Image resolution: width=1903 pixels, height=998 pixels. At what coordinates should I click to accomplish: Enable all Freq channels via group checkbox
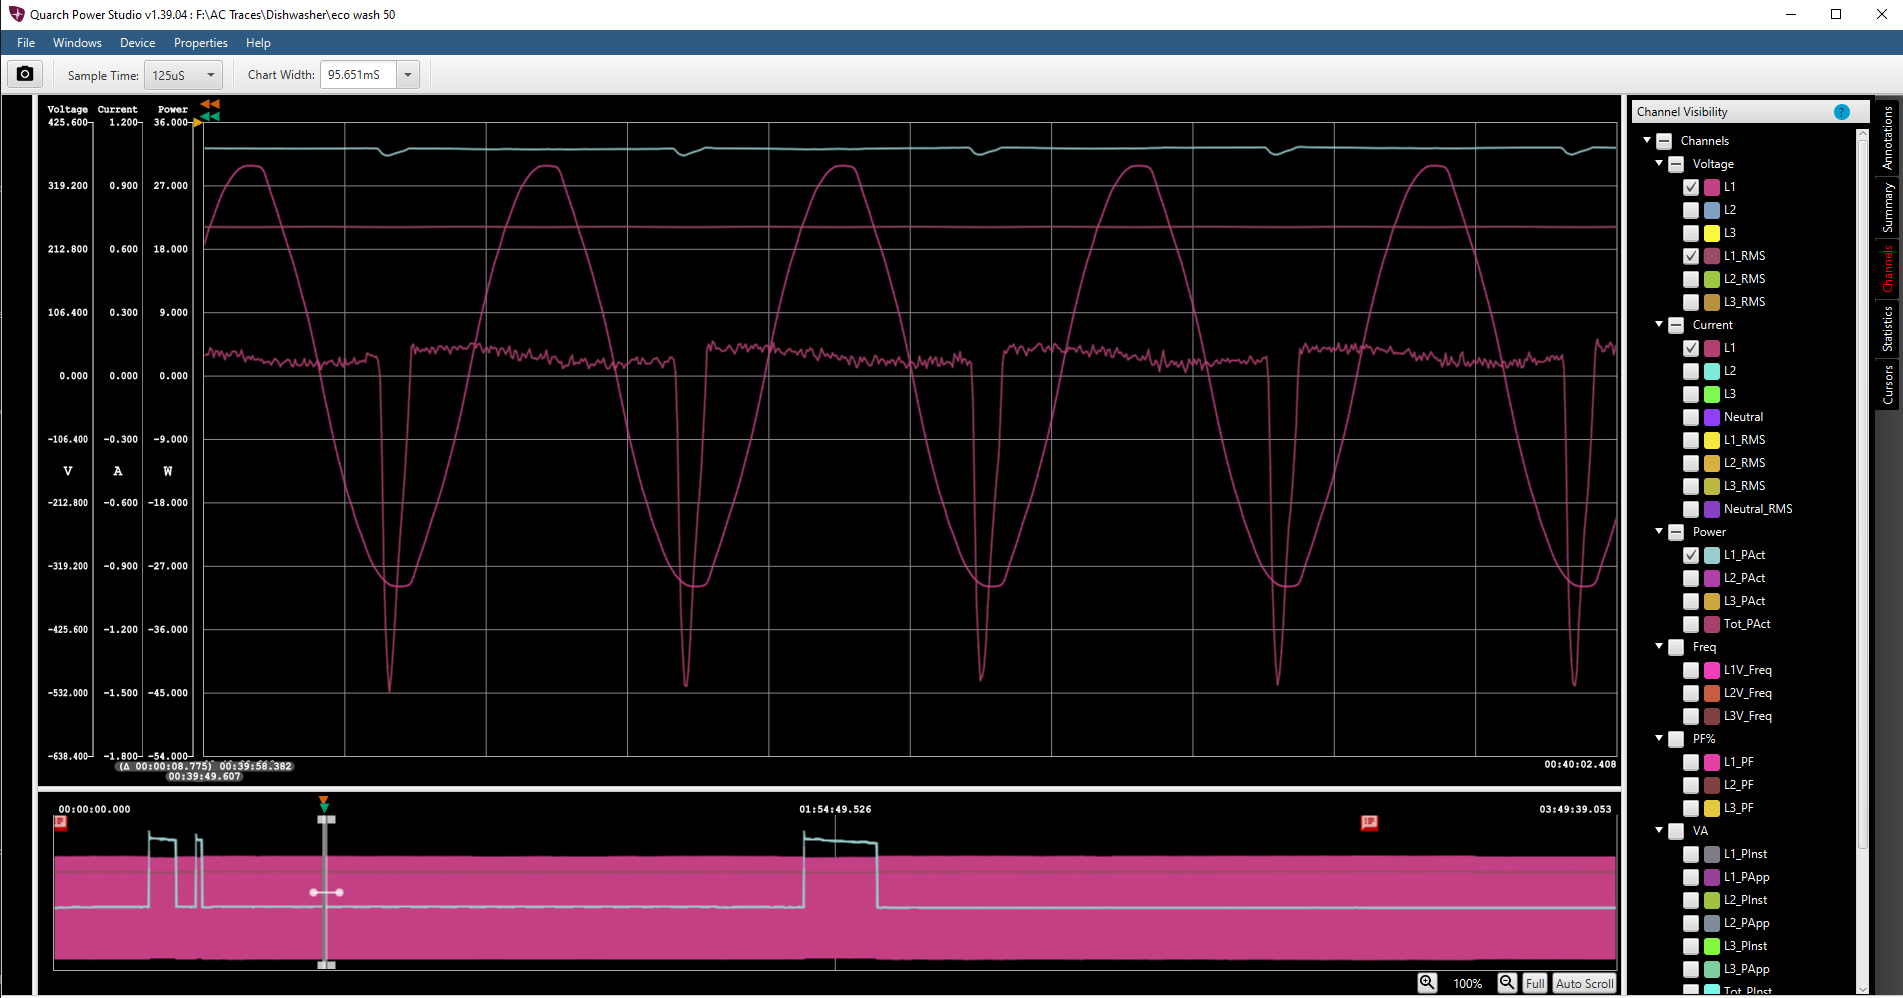coord(1676,647)
